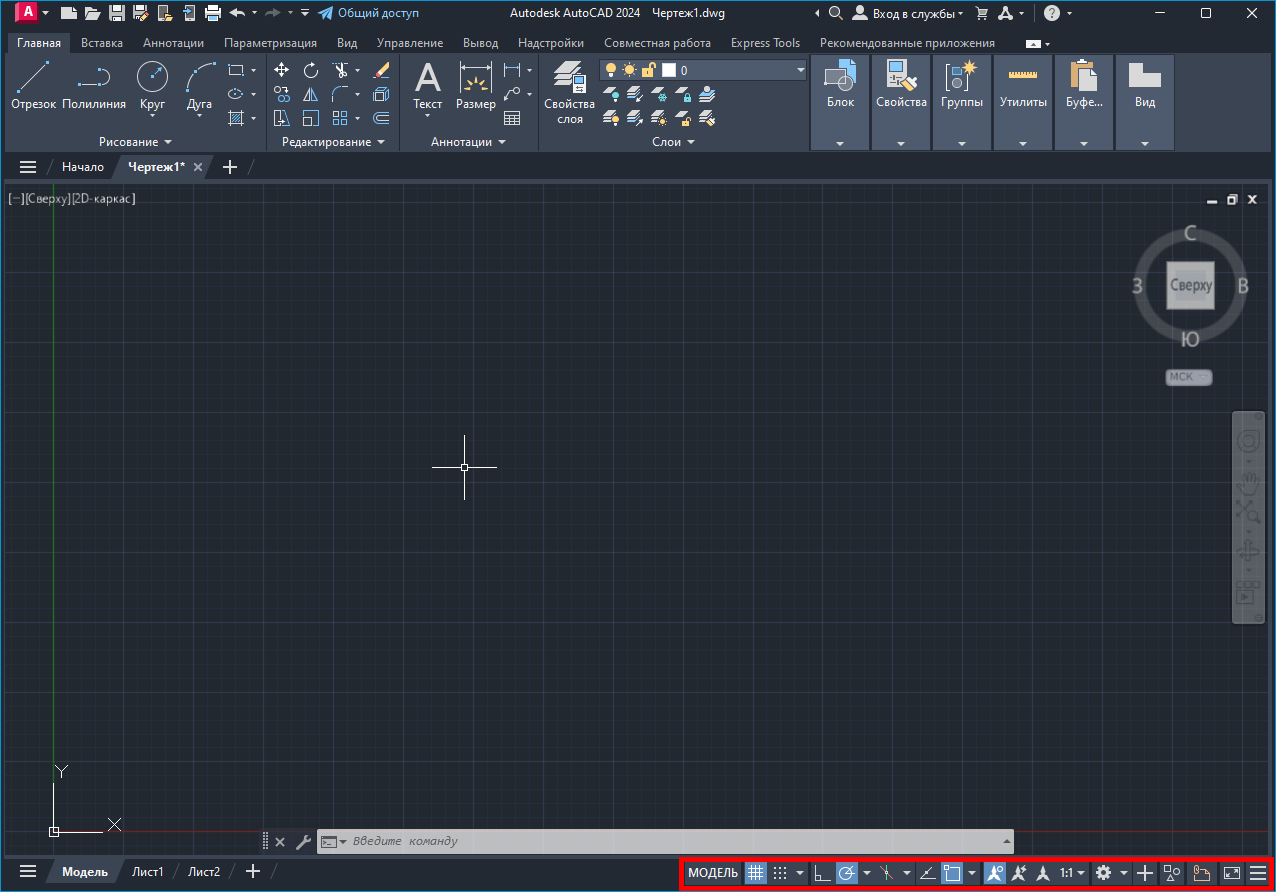This screenshot has width=1276, height=892.
Task: Click the Mirror tool icon
Action: (x=311, y=94)
